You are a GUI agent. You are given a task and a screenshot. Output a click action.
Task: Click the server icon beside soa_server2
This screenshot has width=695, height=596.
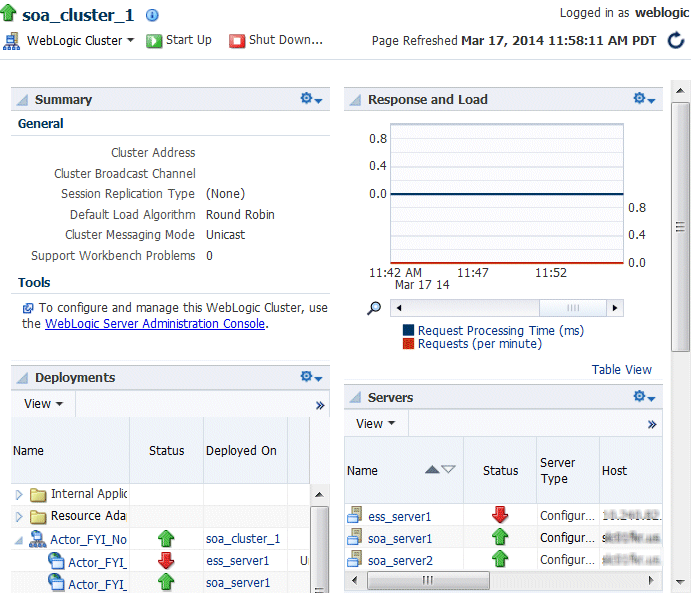pyautogui.click(x=355, y=559)
